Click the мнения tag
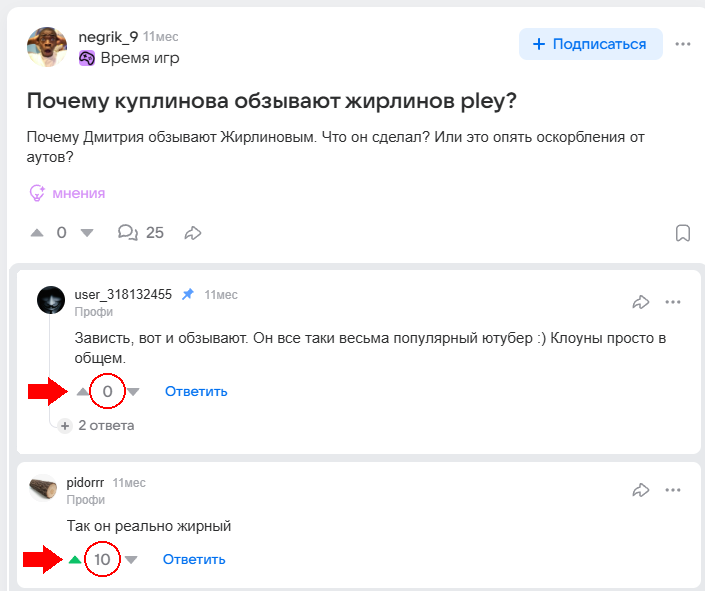Viewport: 705px width, 591px height. coord(67,193)
